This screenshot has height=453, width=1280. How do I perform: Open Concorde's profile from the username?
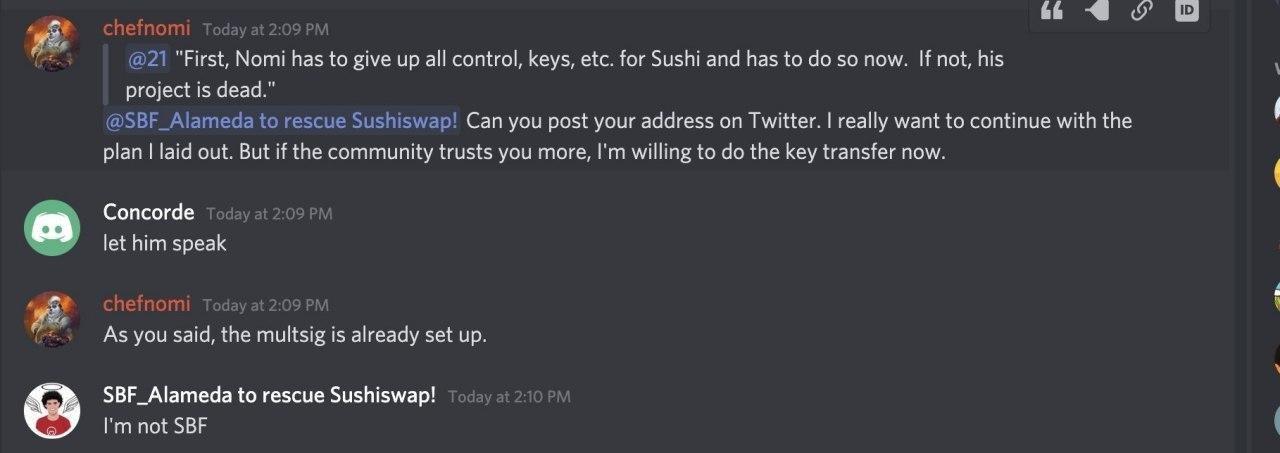pos(148,212)
